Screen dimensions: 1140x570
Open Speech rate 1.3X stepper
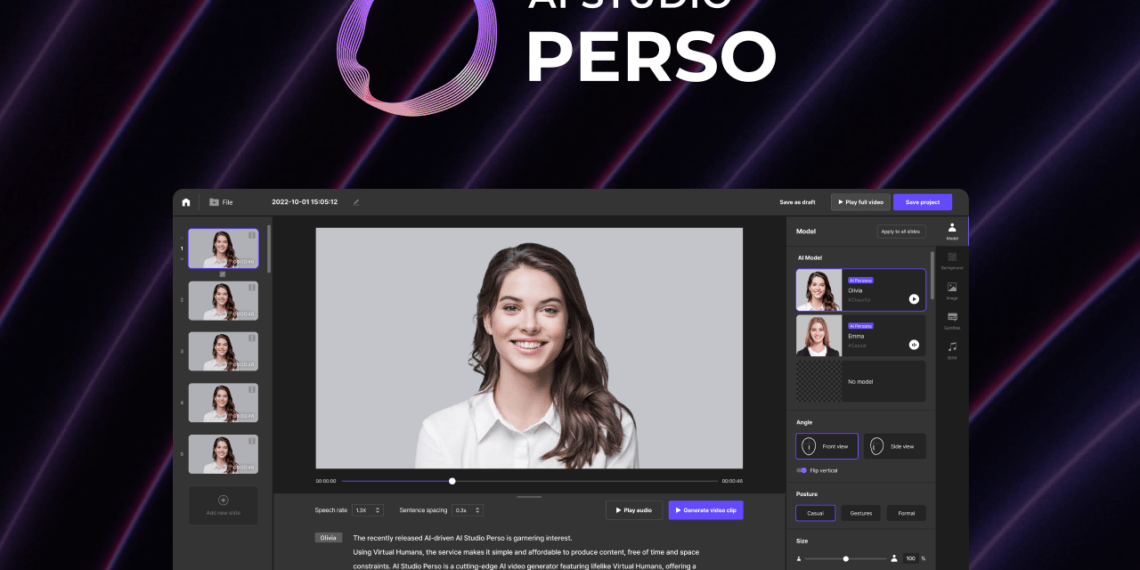coord(369,510)
